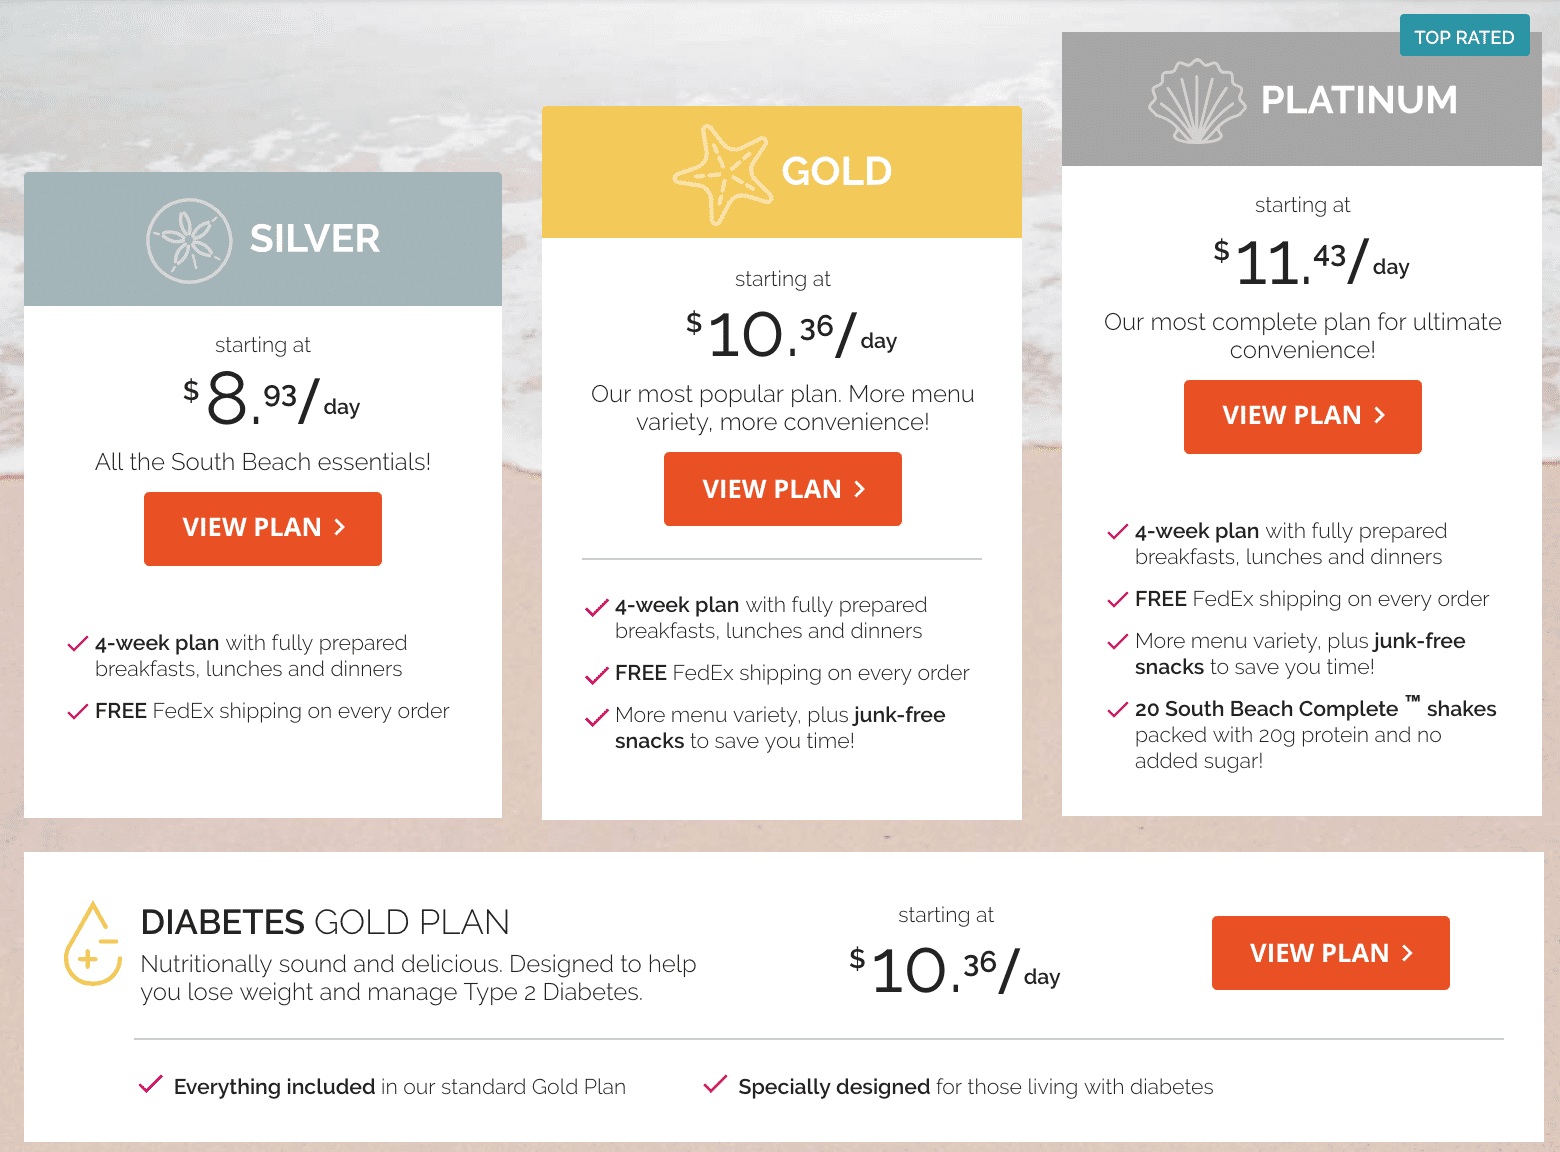The width and height of the screenshot is (1560, 1152).
Task: Click the Diabetes Gold Plan heading
Action: click(325, 922)
